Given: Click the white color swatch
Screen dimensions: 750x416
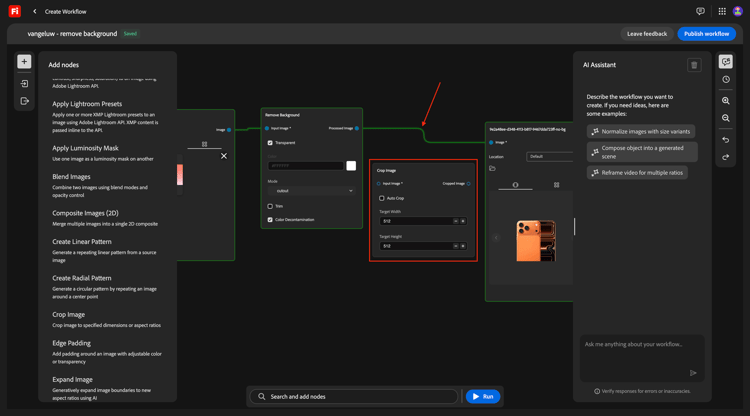Looking at the screenshot, I should point(351,165).
